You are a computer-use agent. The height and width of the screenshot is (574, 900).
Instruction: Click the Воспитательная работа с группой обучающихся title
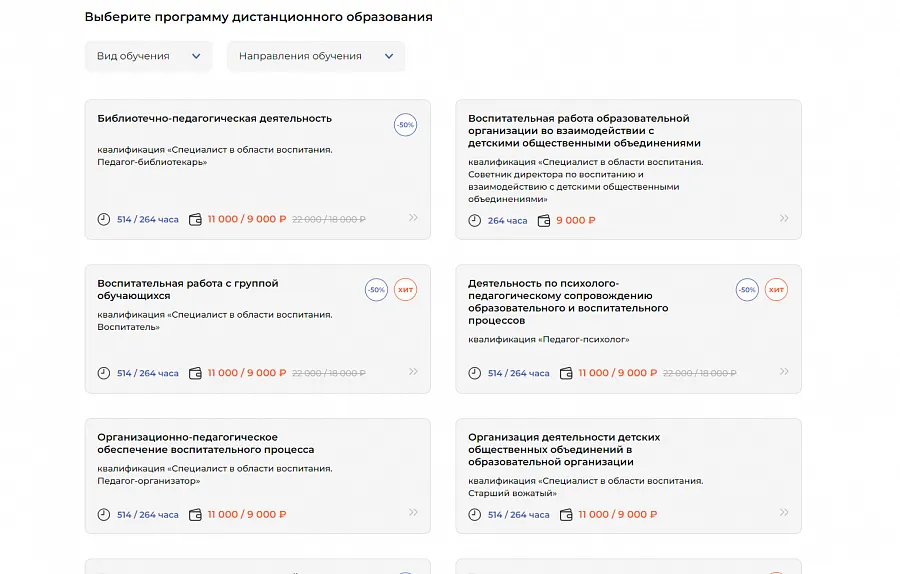click(188, 289)
